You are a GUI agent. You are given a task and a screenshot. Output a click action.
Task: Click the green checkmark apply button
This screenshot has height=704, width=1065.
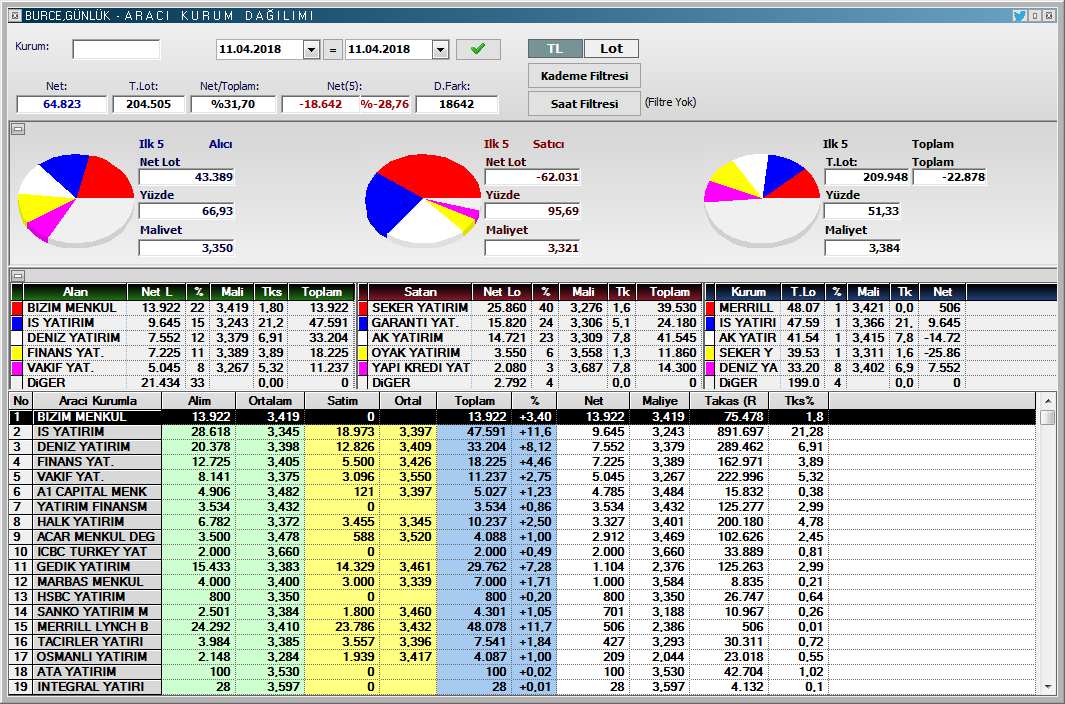click(x=478, y=49)
